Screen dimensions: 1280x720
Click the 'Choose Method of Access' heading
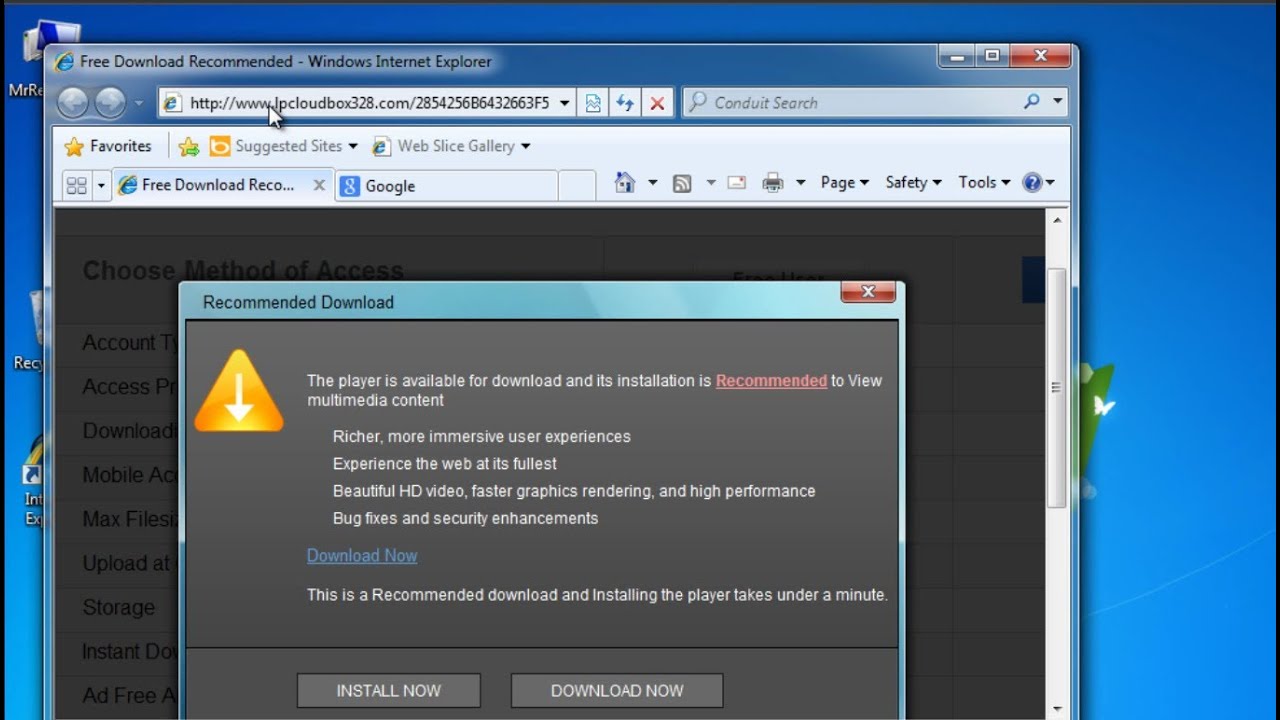(x=243, y=271)
